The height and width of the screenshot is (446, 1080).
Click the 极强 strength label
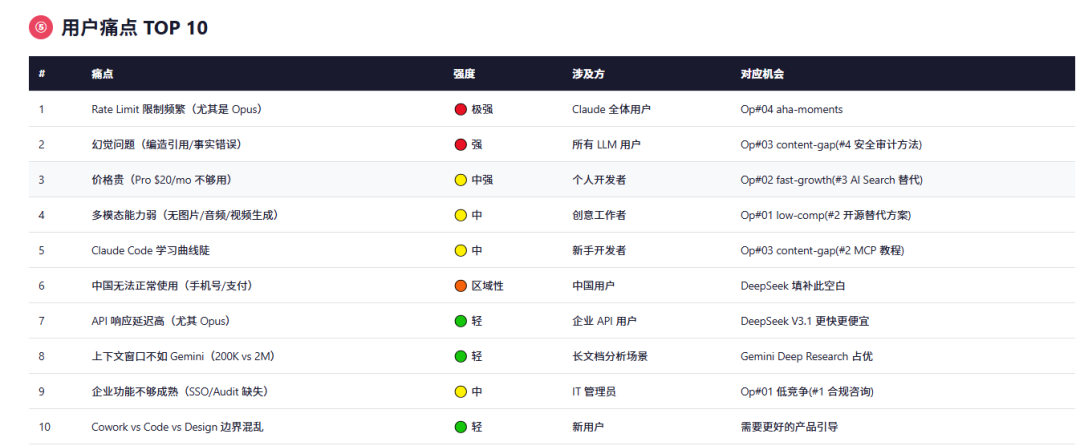482,109
